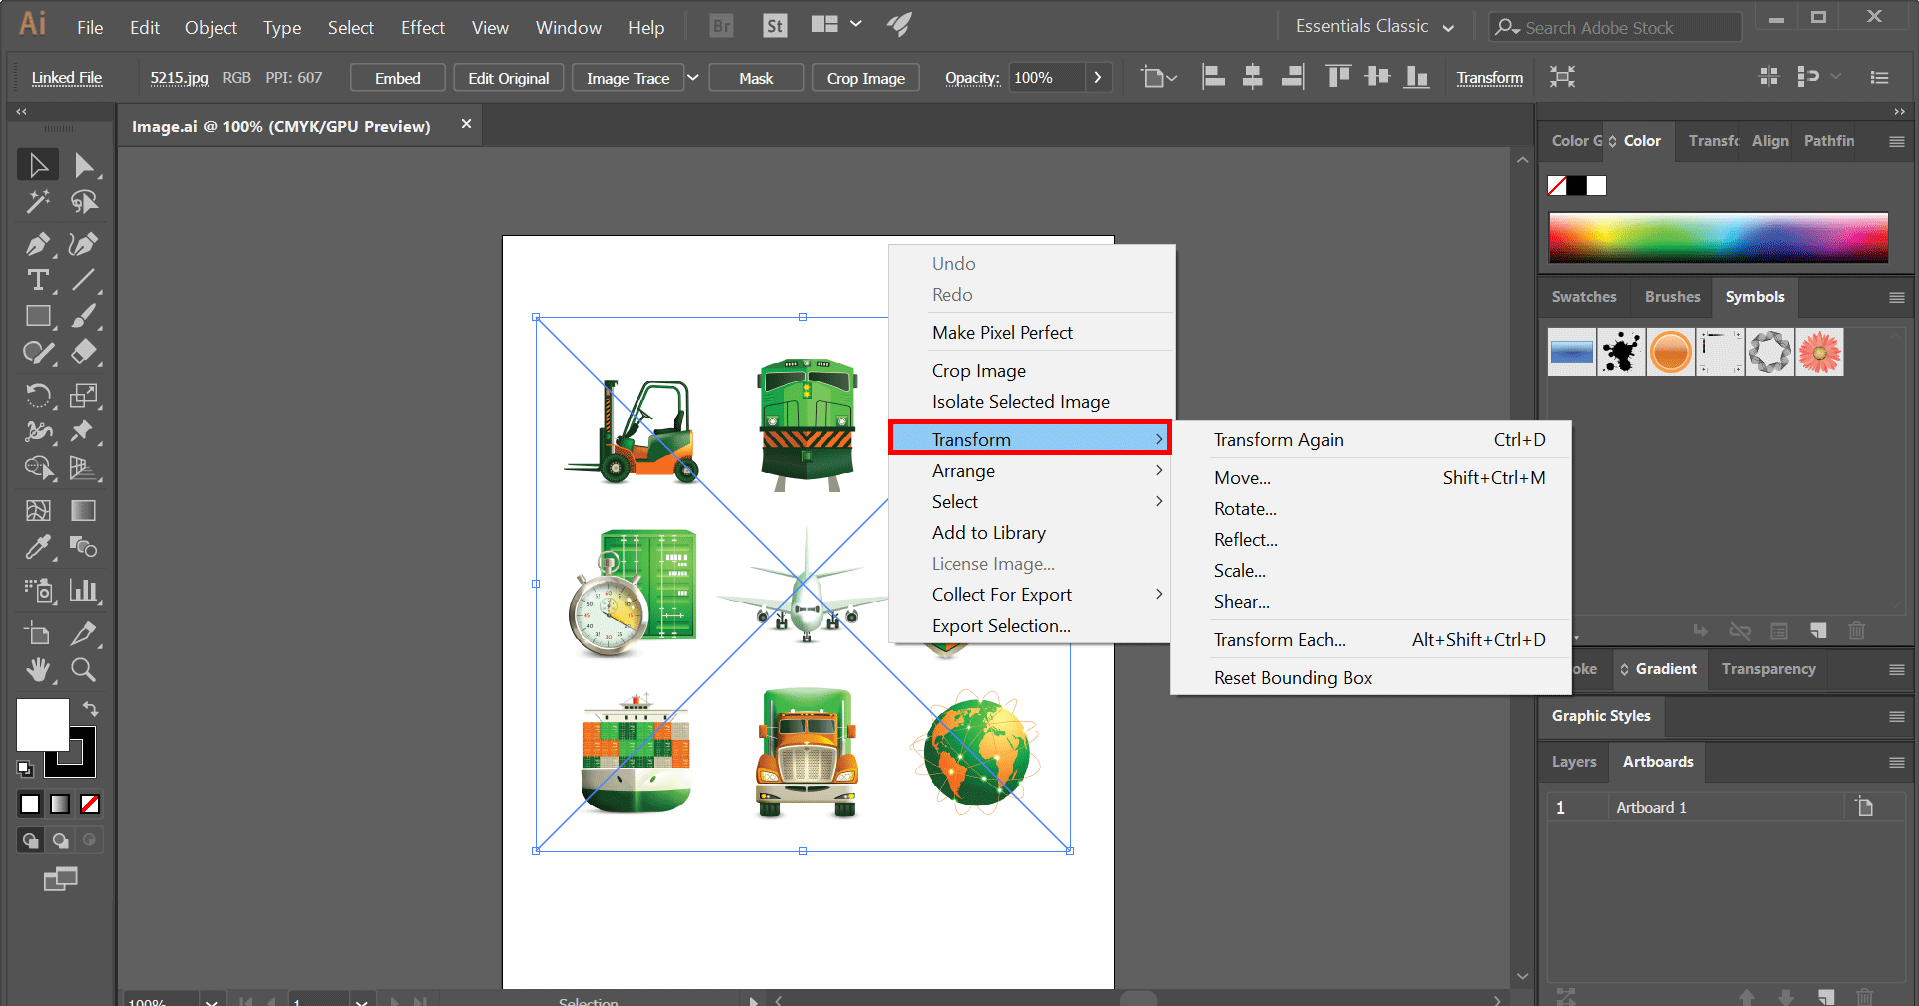Click the Rotate tool
The width and height of the screenshot is (1919, 1006).
click(38, 396)
